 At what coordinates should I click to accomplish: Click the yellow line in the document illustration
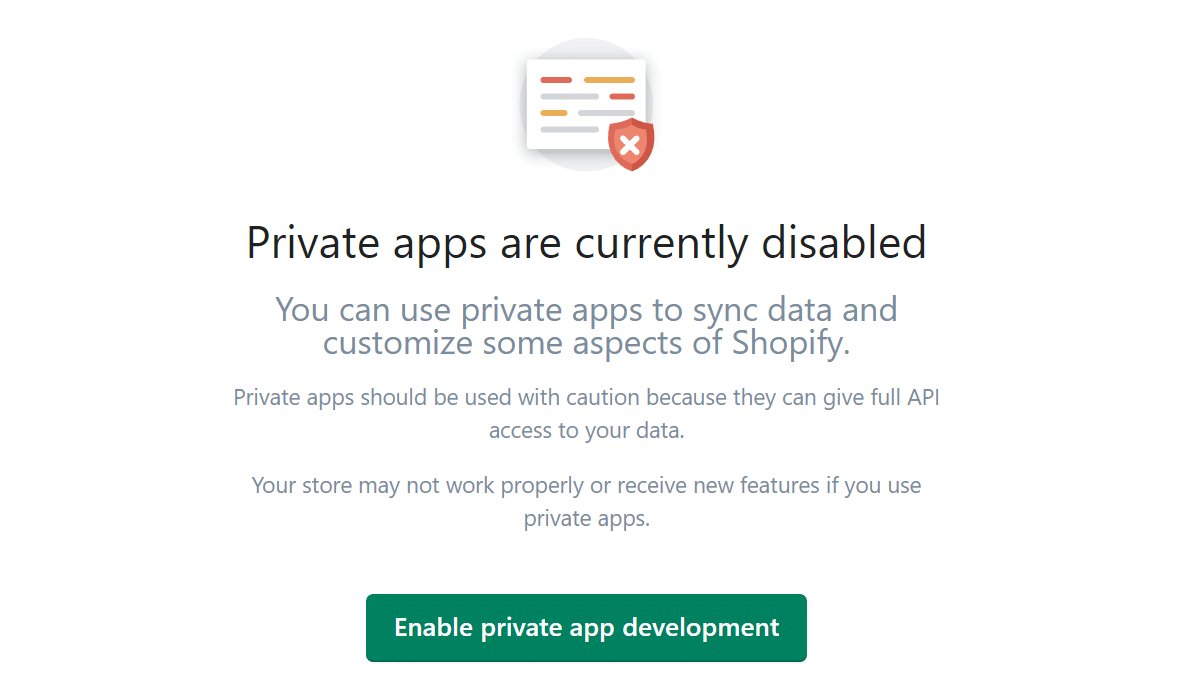pyautogui.click(x=554, y=112)
